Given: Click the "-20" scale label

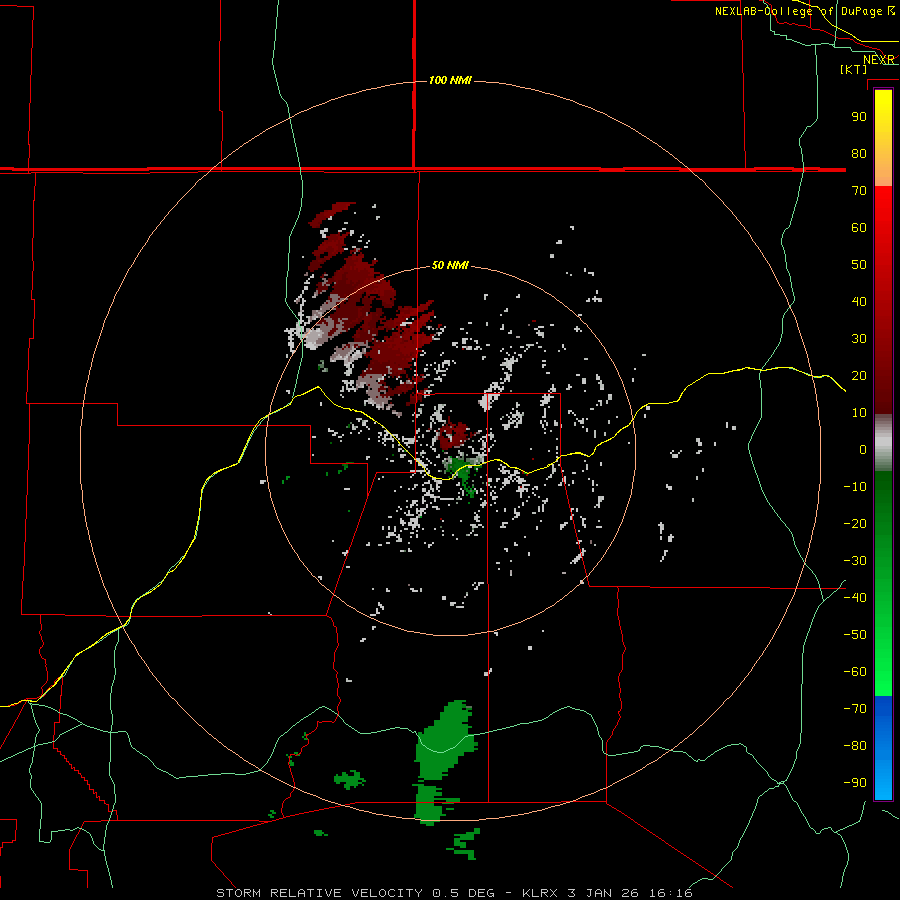Looking at the screenshot, I should (855, 523).
